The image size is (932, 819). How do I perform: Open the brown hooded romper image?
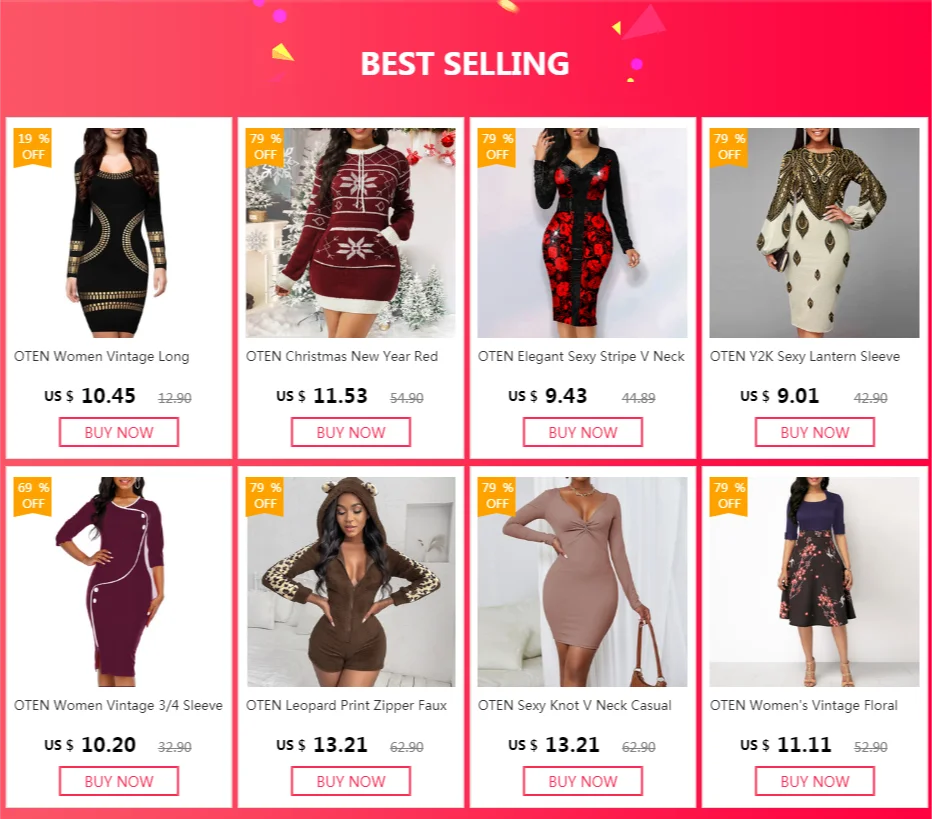(x=351, y=581)
